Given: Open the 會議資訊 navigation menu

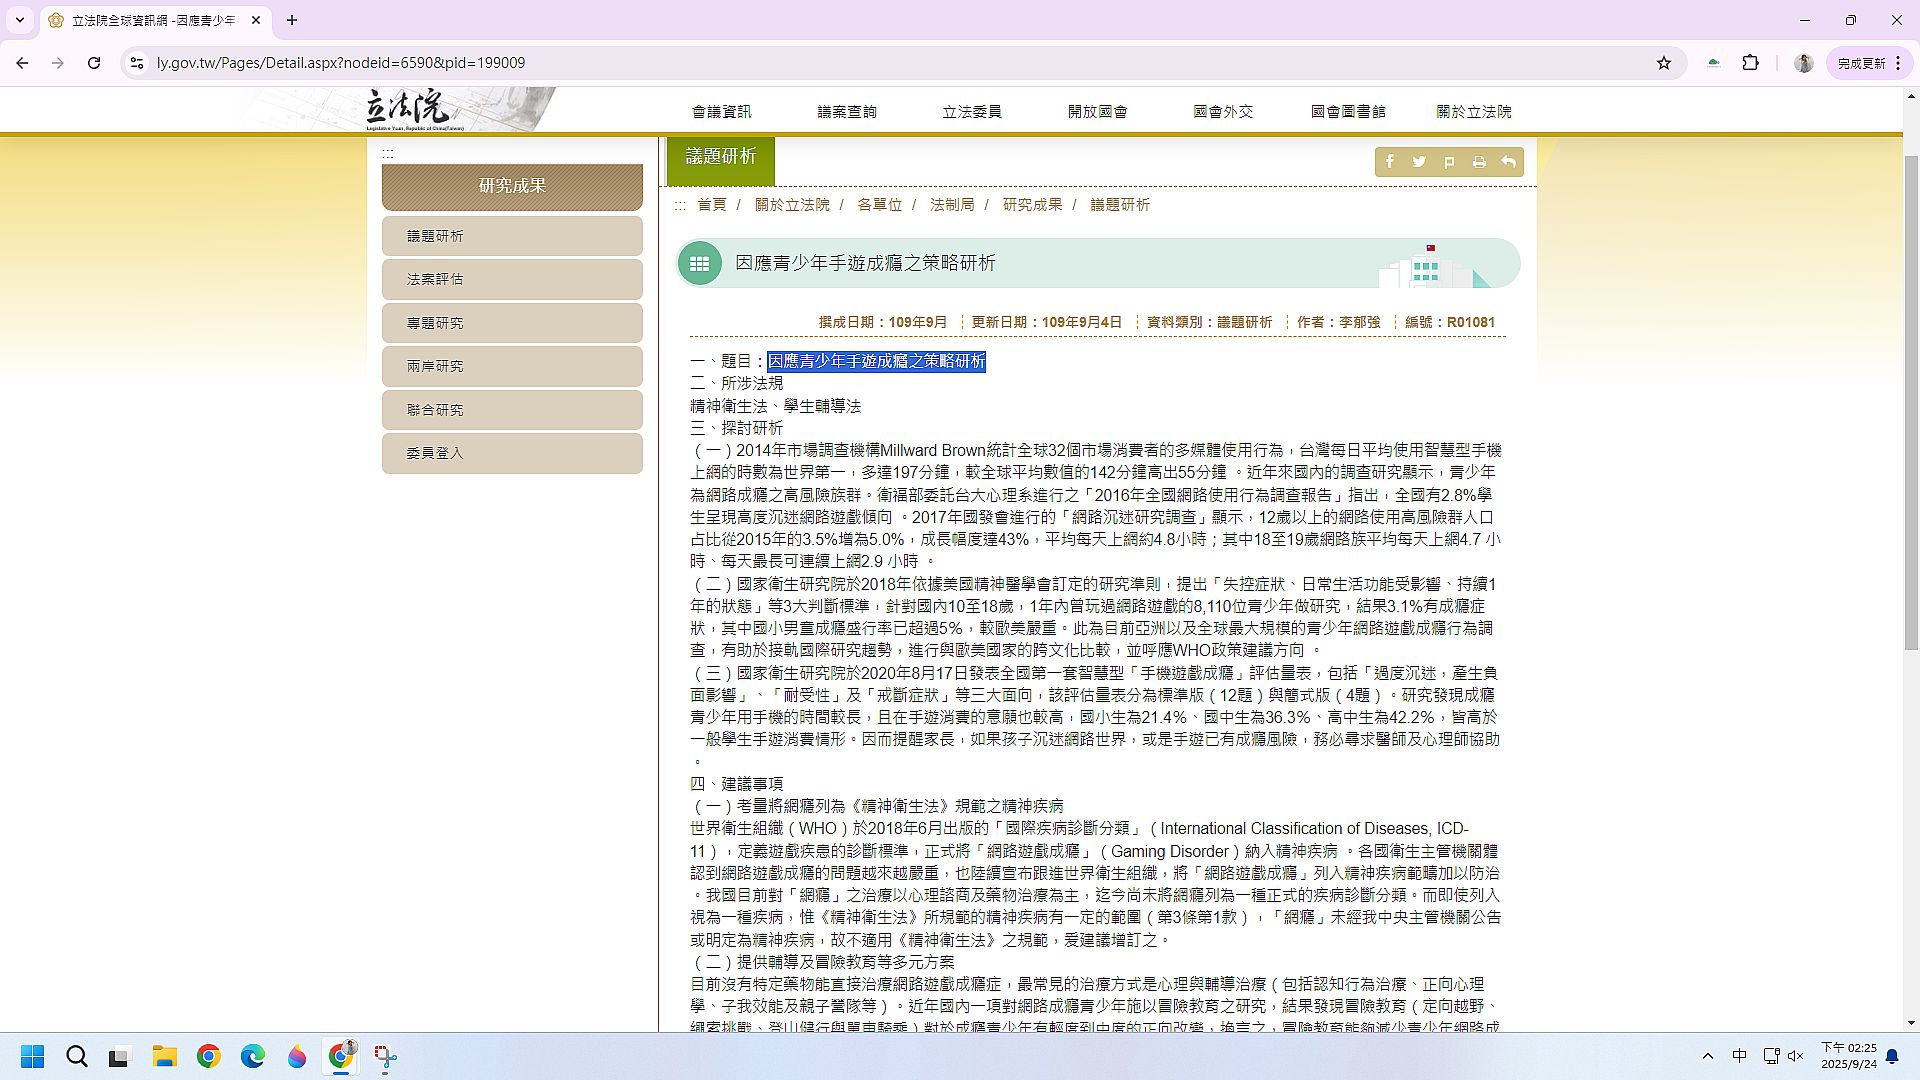Looking at the screenshot, I should click(x=721, y=112).
